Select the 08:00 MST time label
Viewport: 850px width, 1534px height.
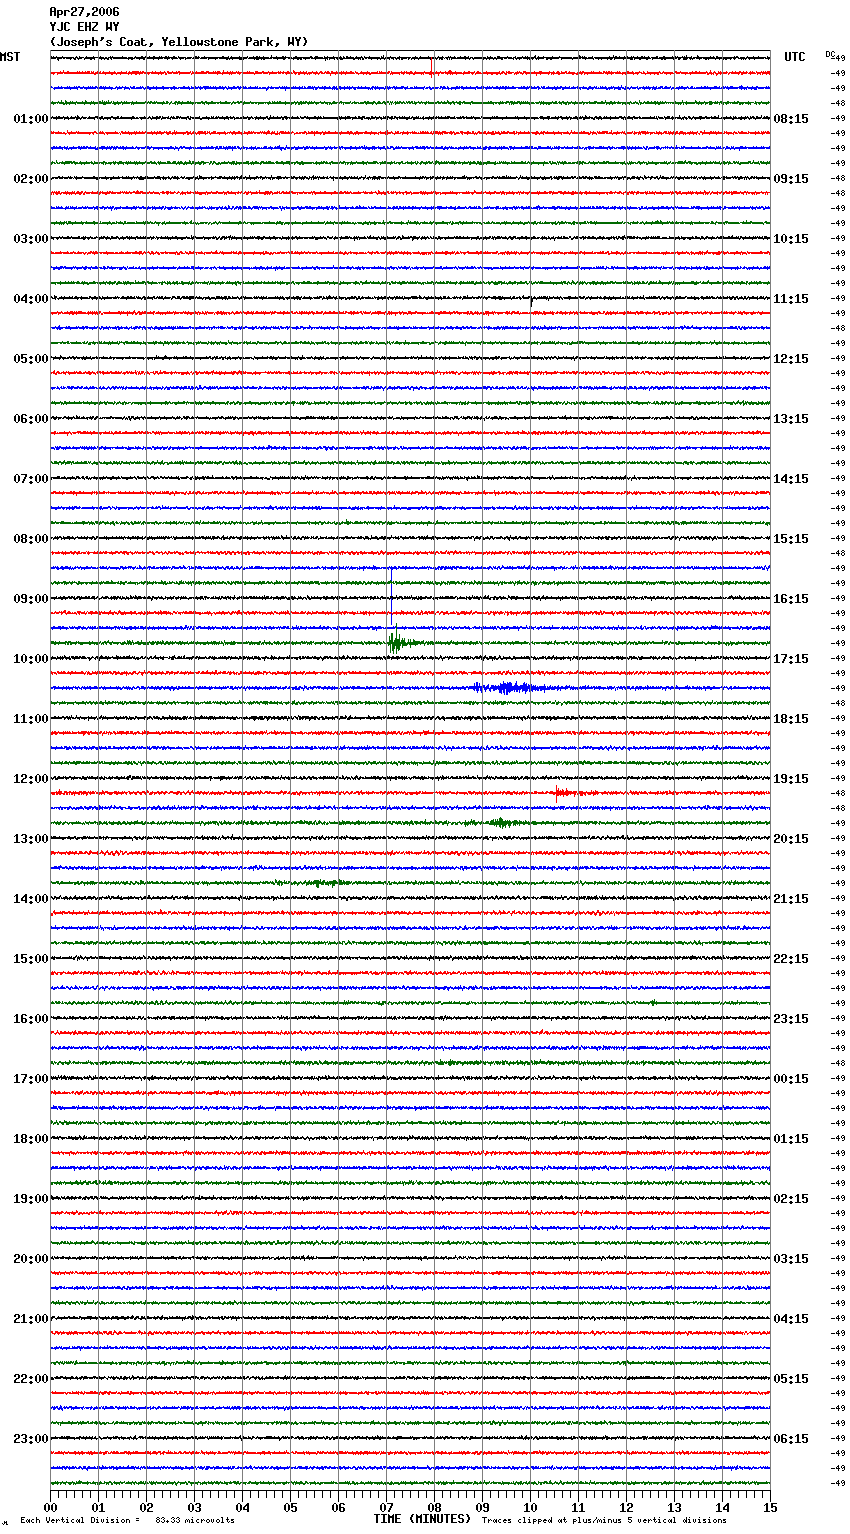pos(31,539)
